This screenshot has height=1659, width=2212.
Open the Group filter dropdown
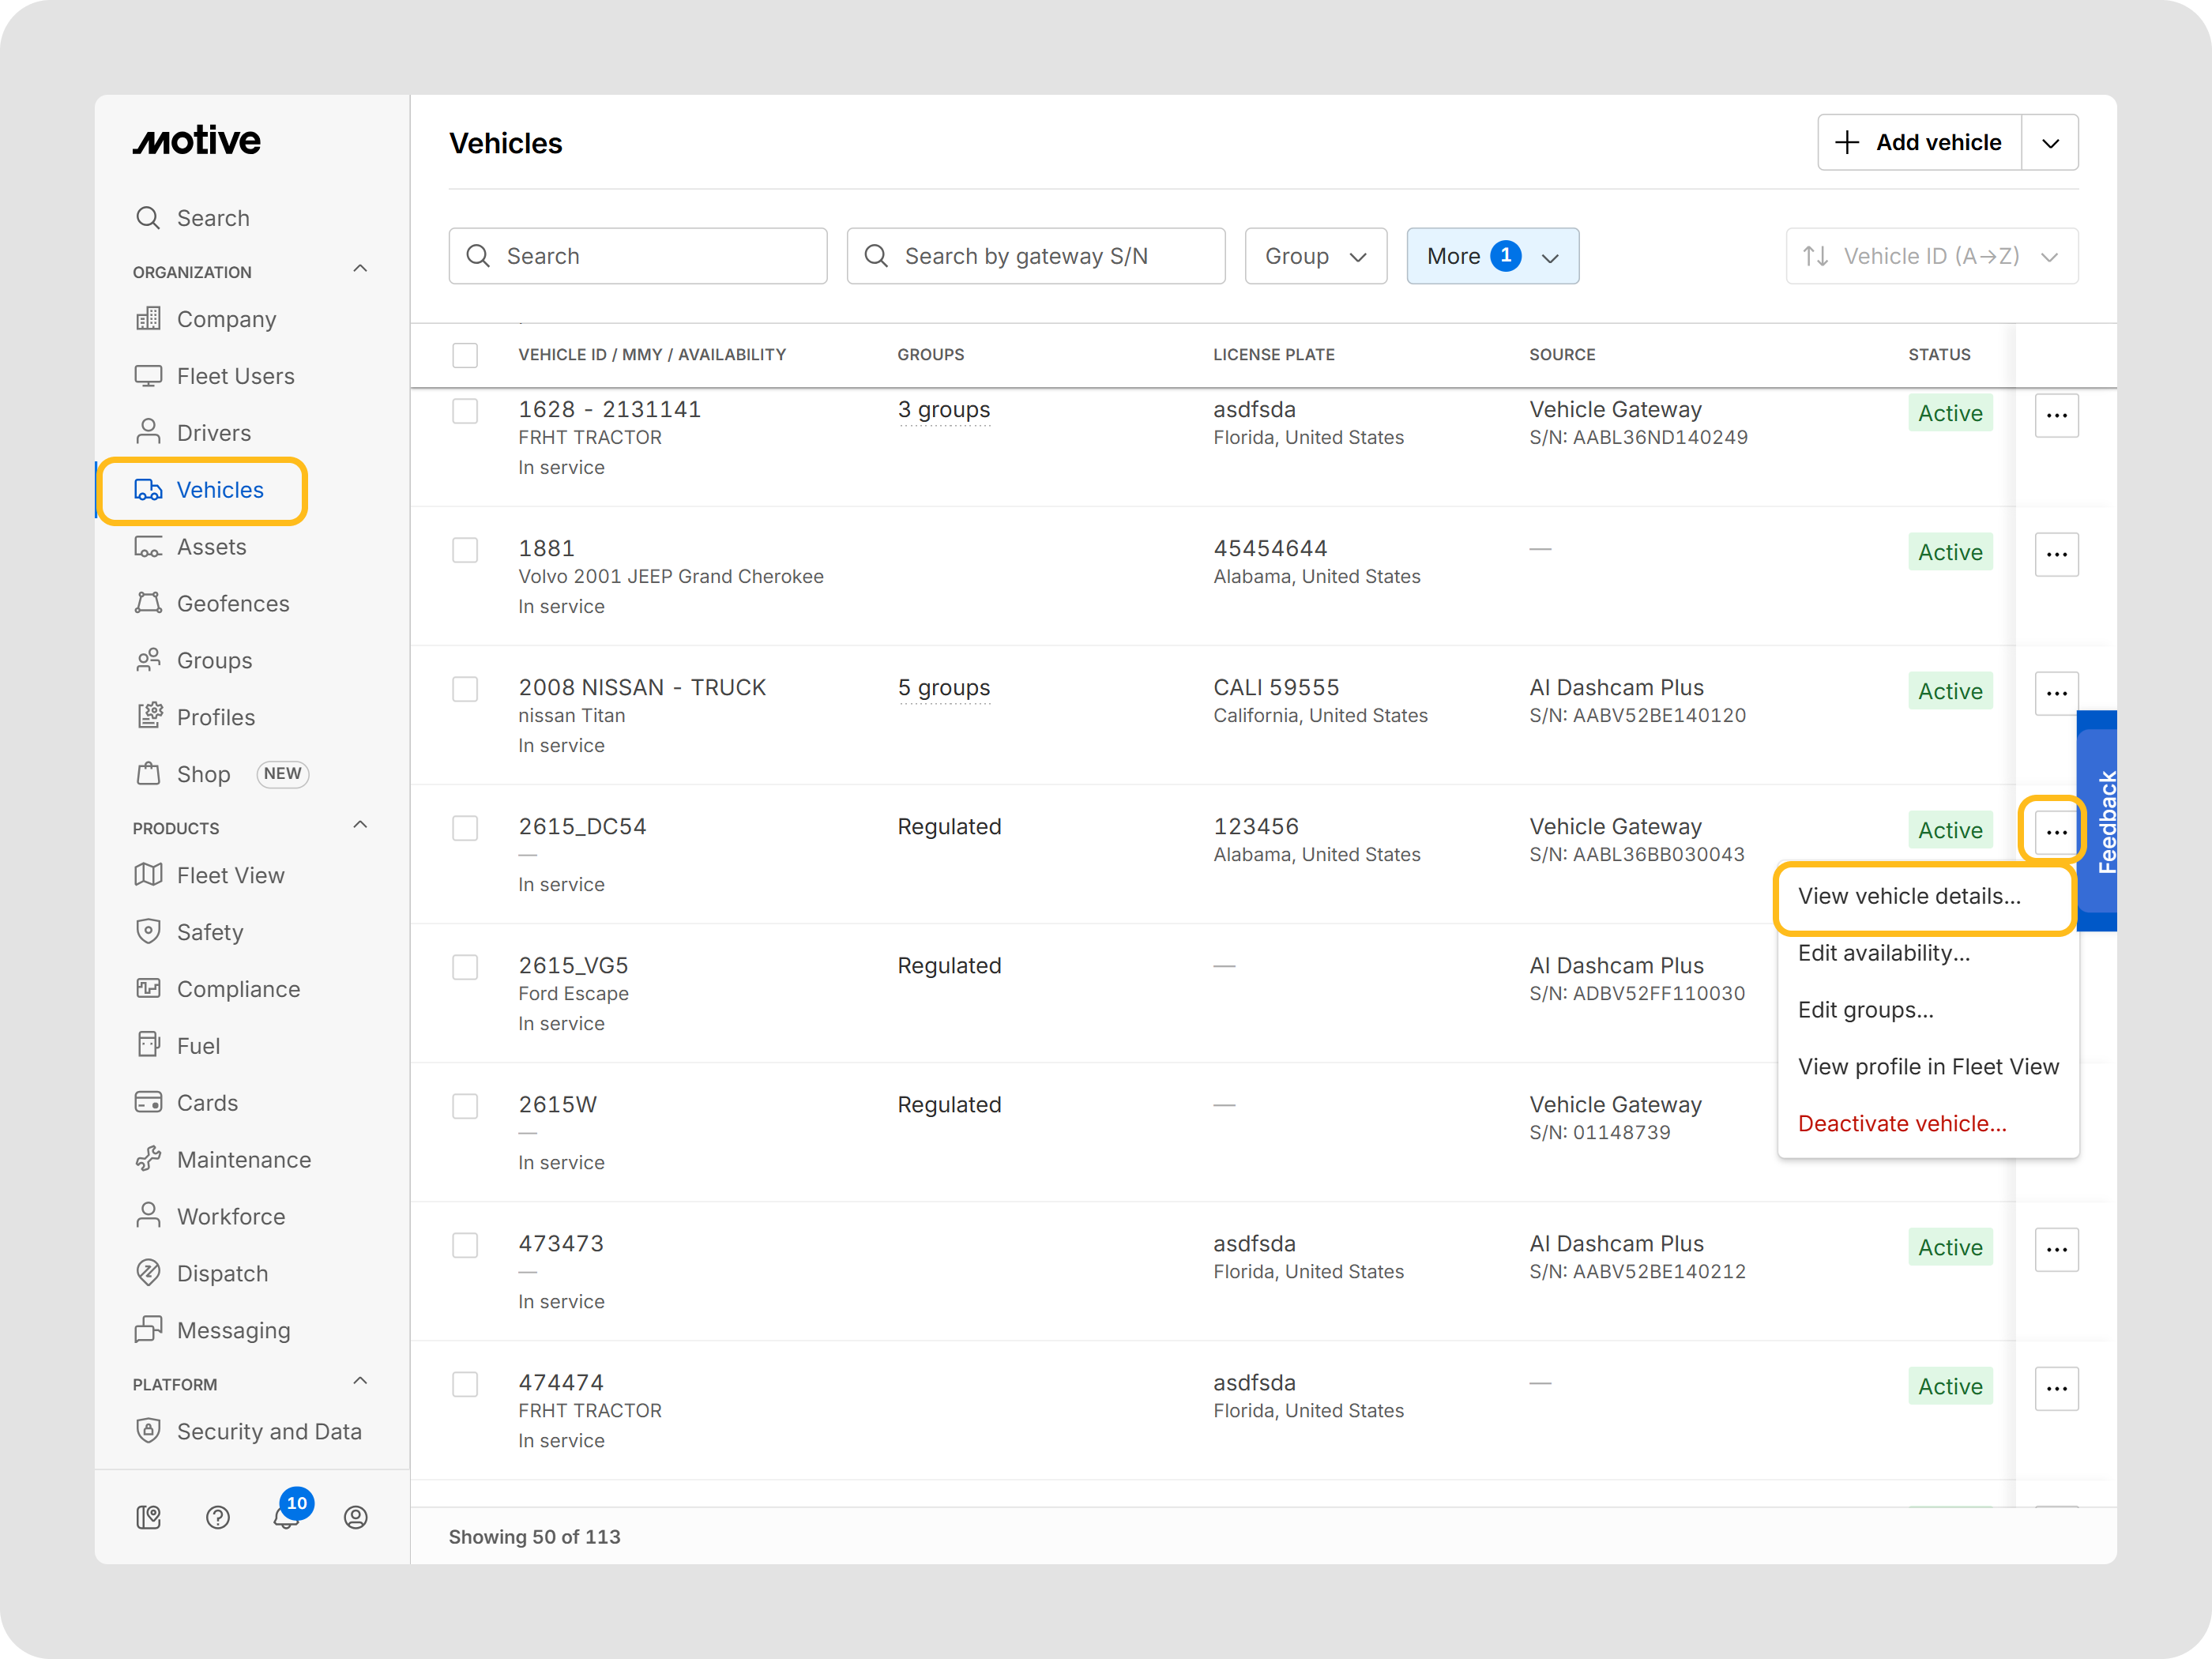click(1315, 256)
